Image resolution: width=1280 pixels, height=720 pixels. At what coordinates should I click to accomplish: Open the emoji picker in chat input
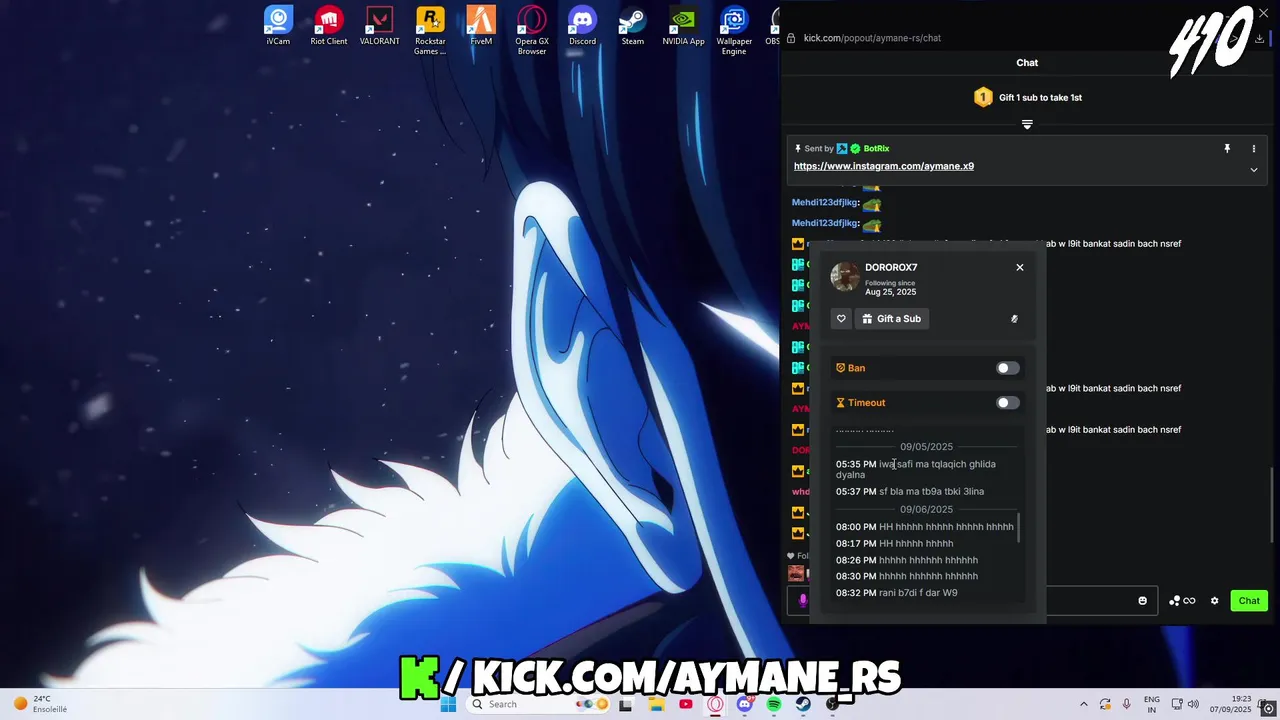coord(1143,601)
